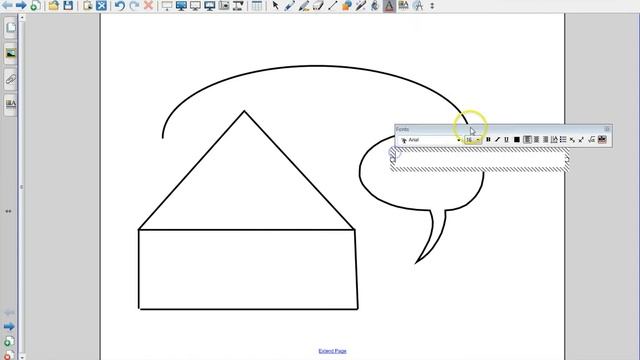Select the Line tool

(x=332, y=5)
